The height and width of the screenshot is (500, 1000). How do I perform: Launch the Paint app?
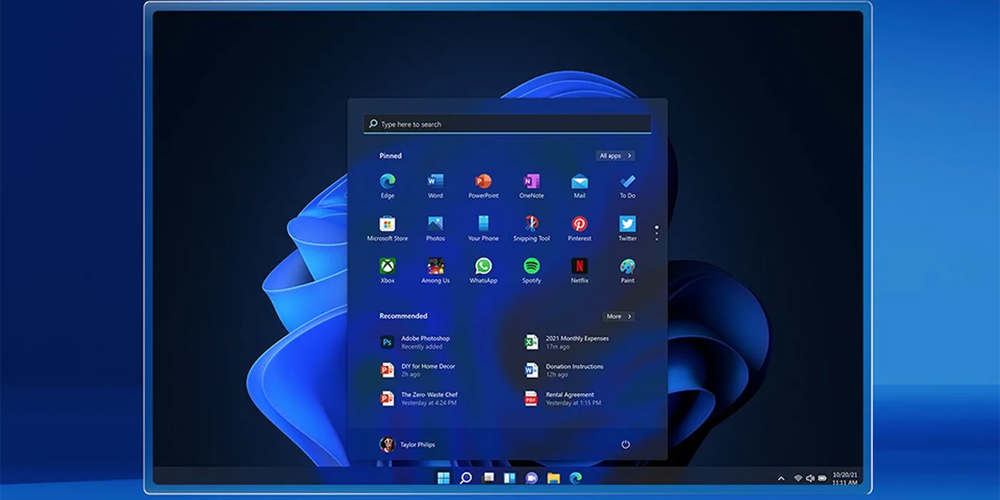[x=628, y=270]
